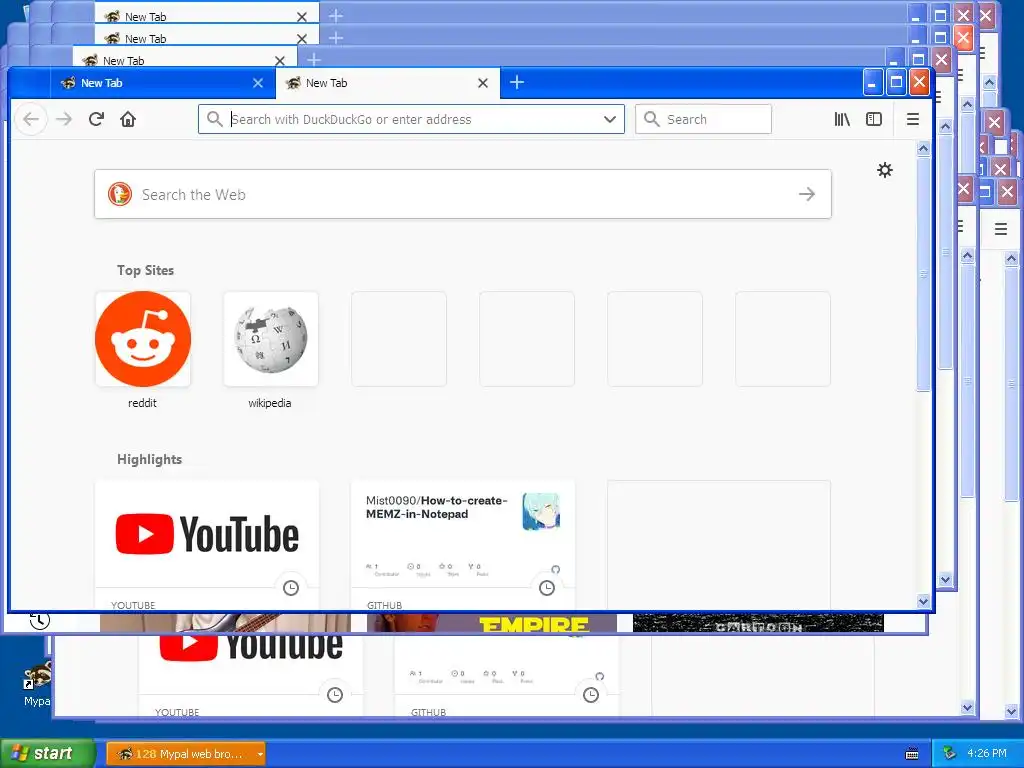Focus the address bar input field

[411, 120]
